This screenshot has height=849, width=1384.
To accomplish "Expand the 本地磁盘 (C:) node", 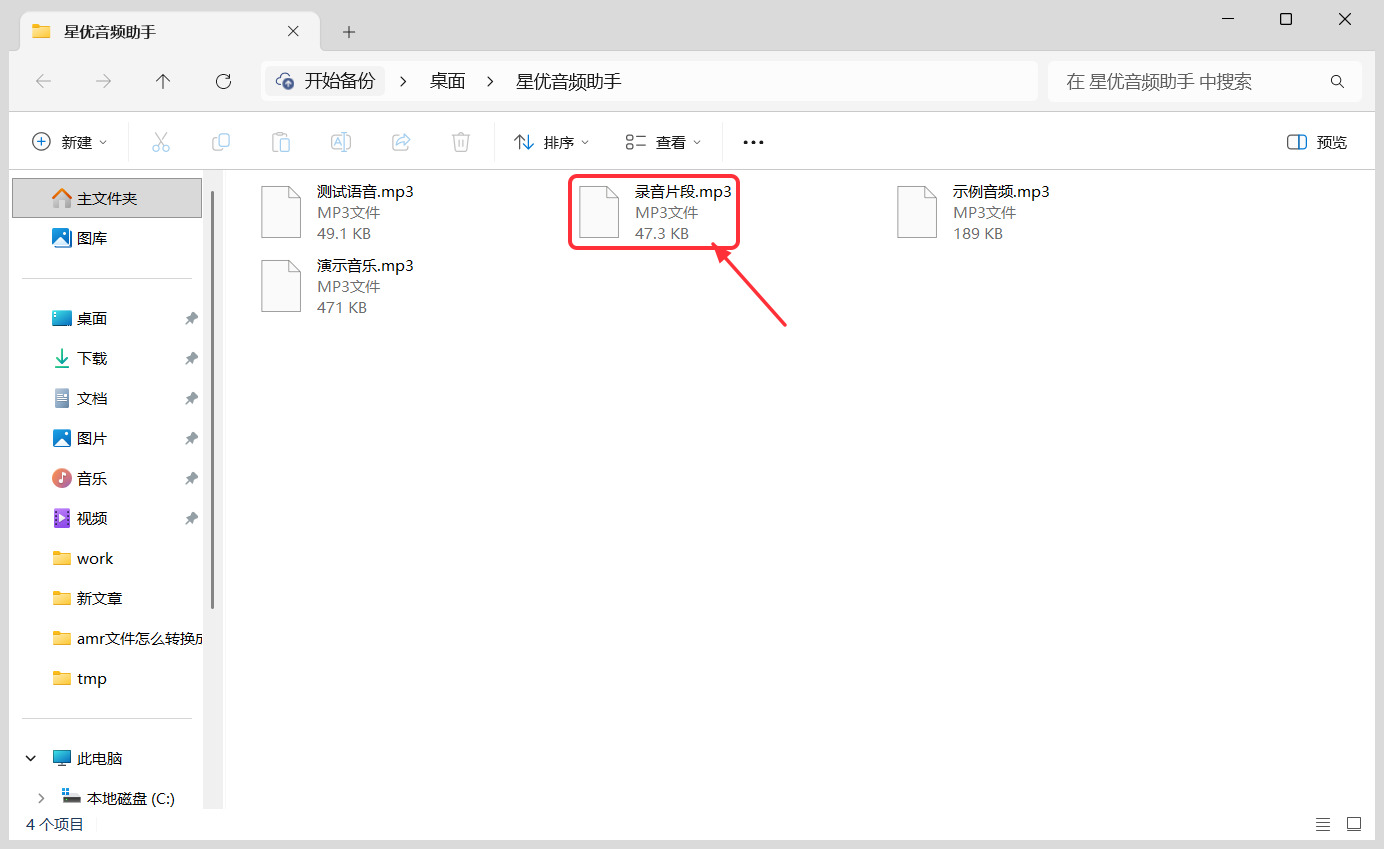I will click(41, 798).
